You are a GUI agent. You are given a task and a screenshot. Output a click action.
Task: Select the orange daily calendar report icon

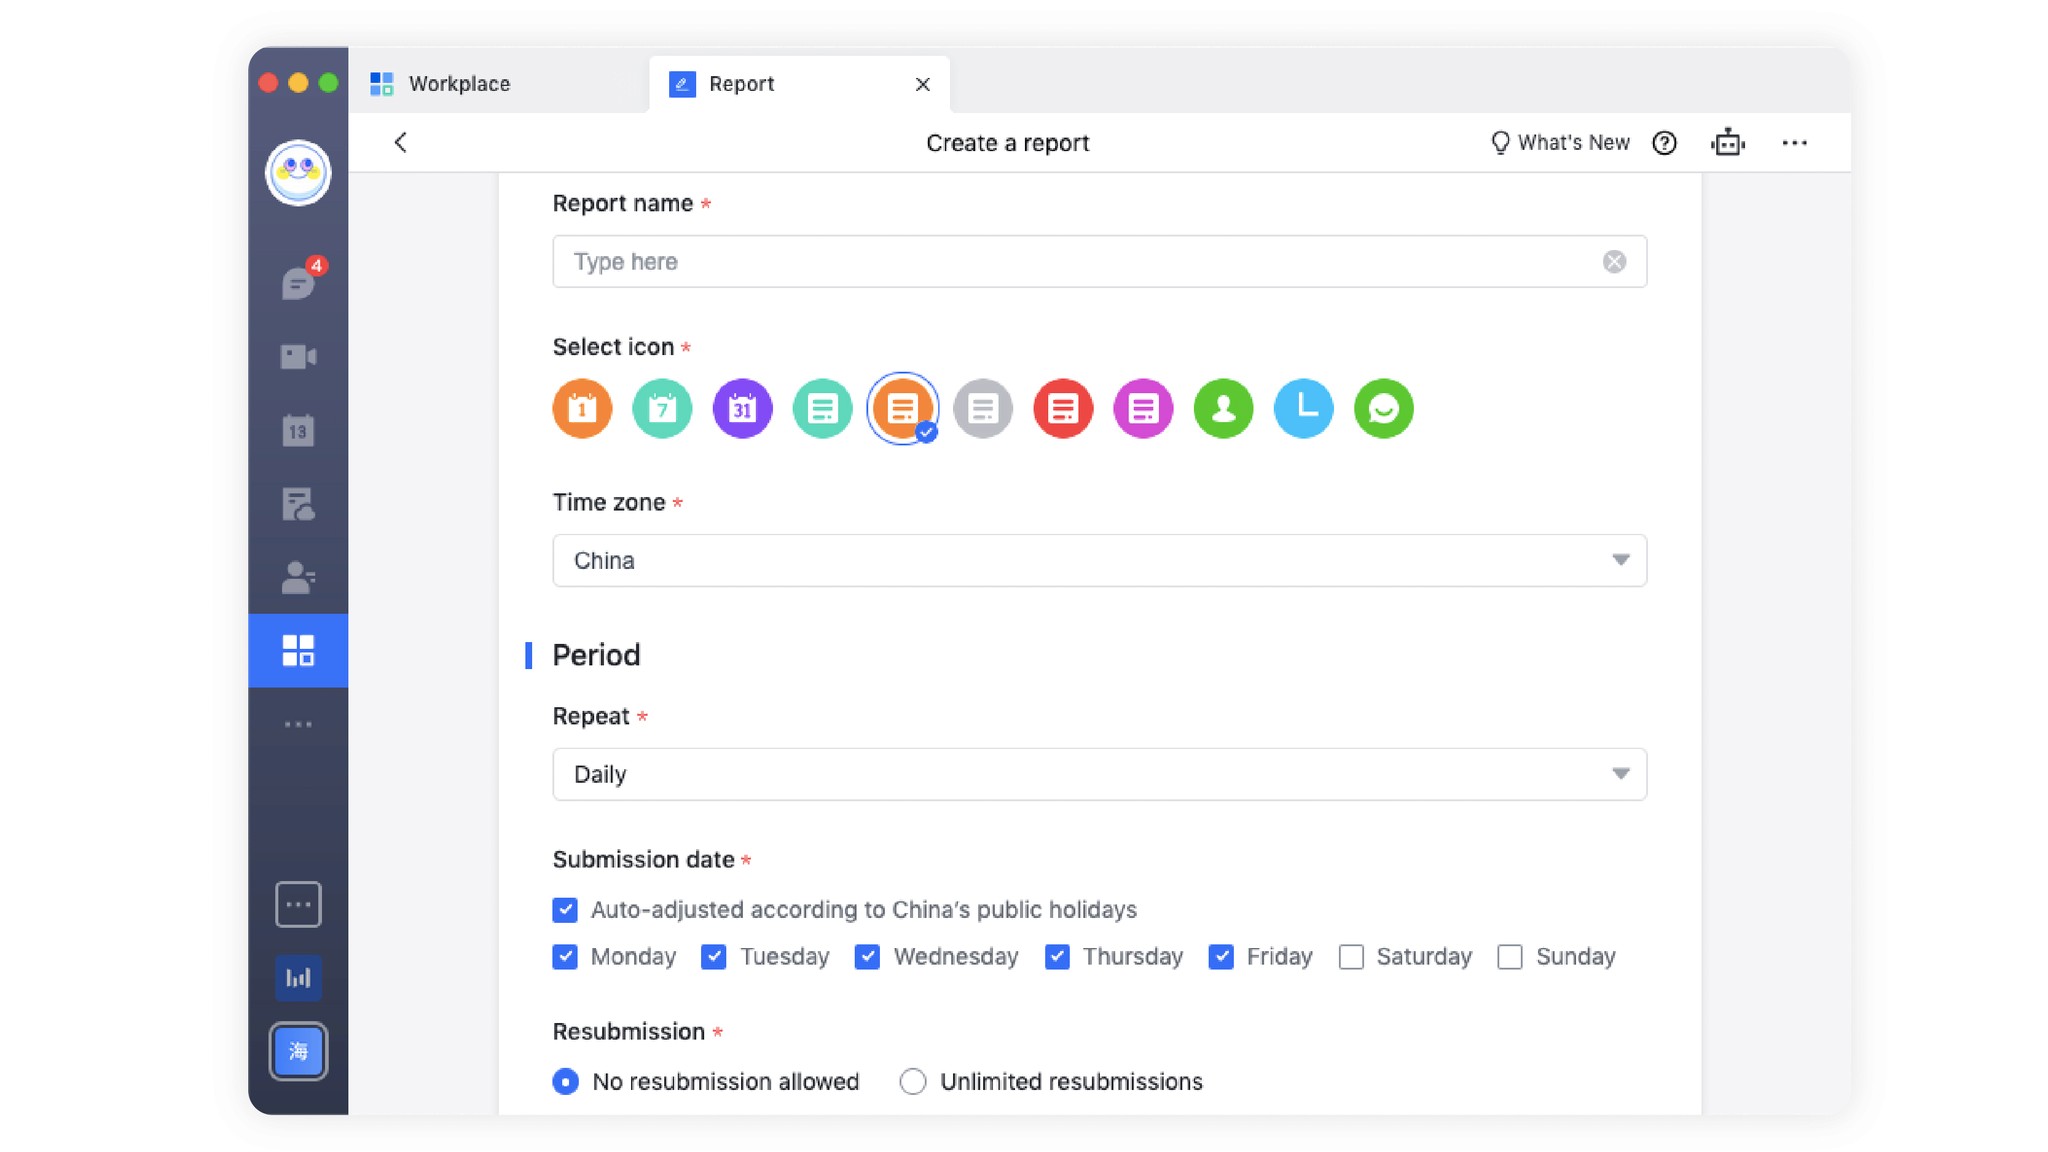582,408
